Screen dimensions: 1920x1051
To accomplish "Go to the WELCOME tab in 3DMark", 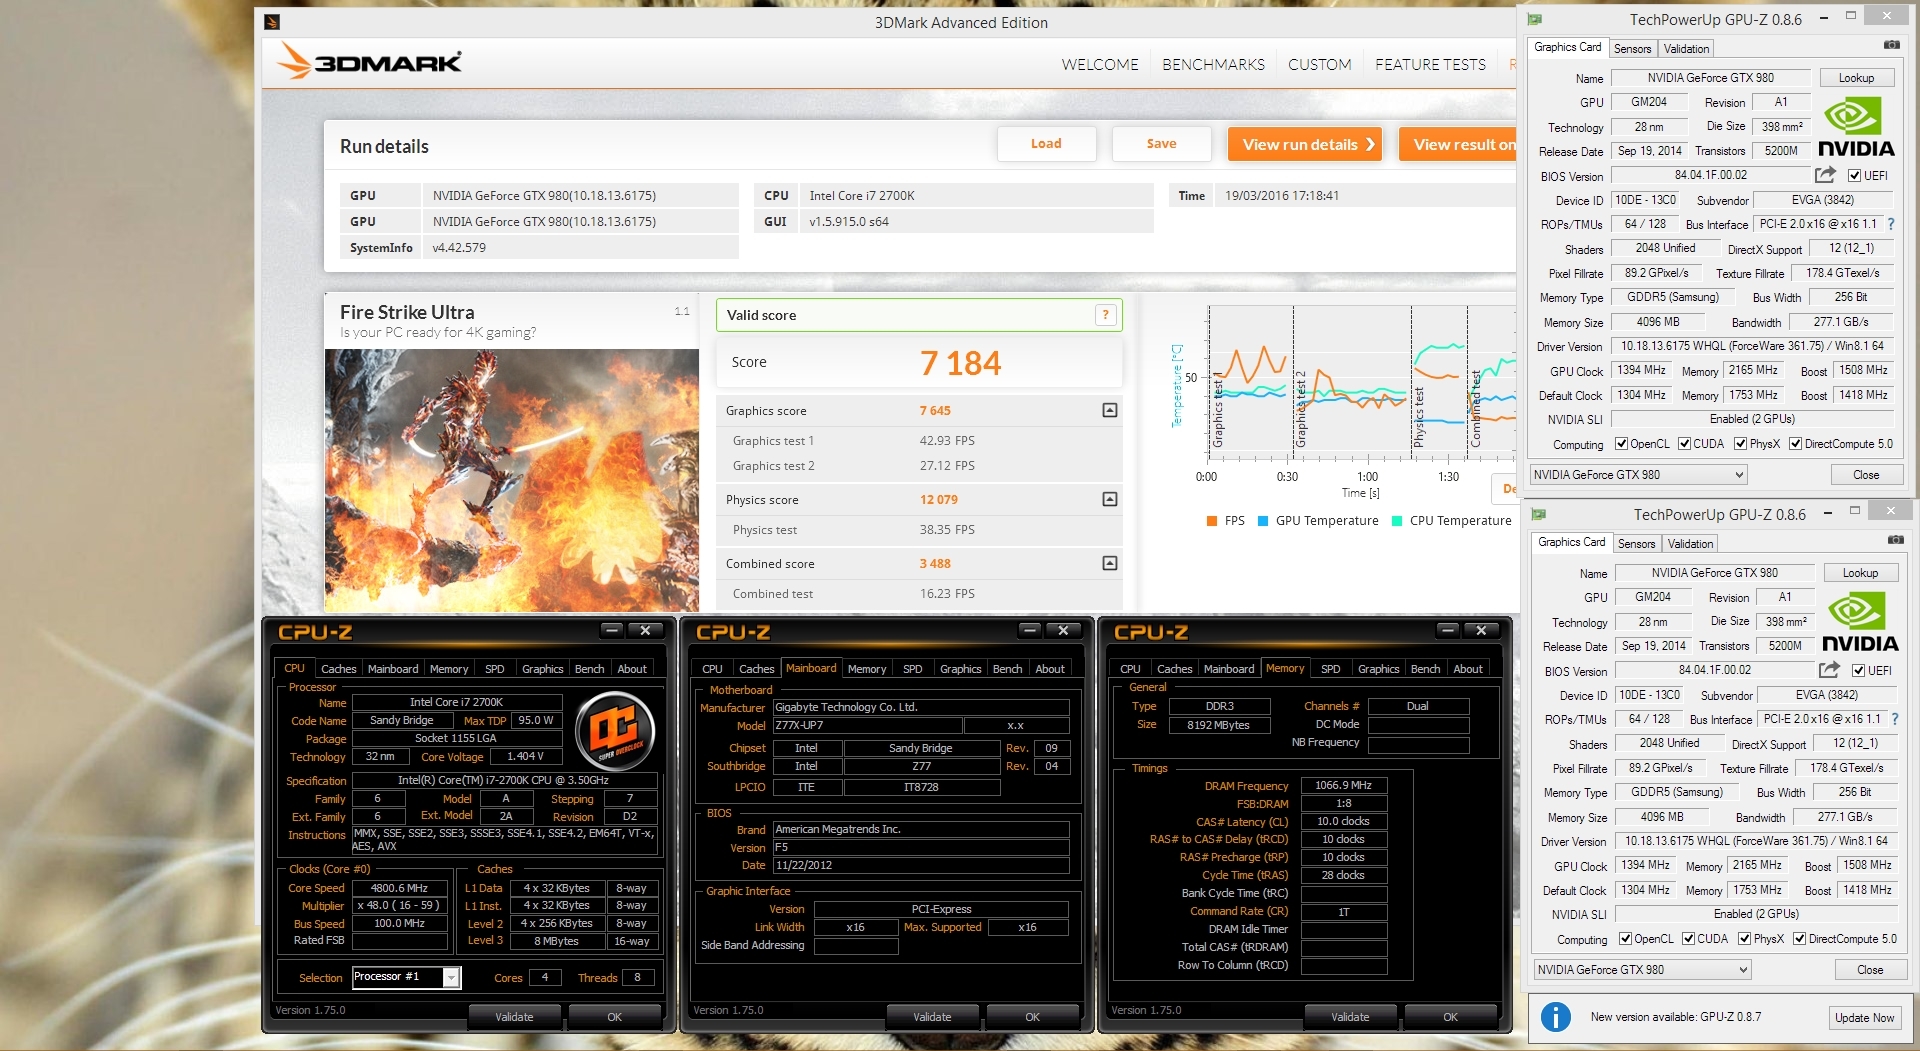I will [1100, 65].
